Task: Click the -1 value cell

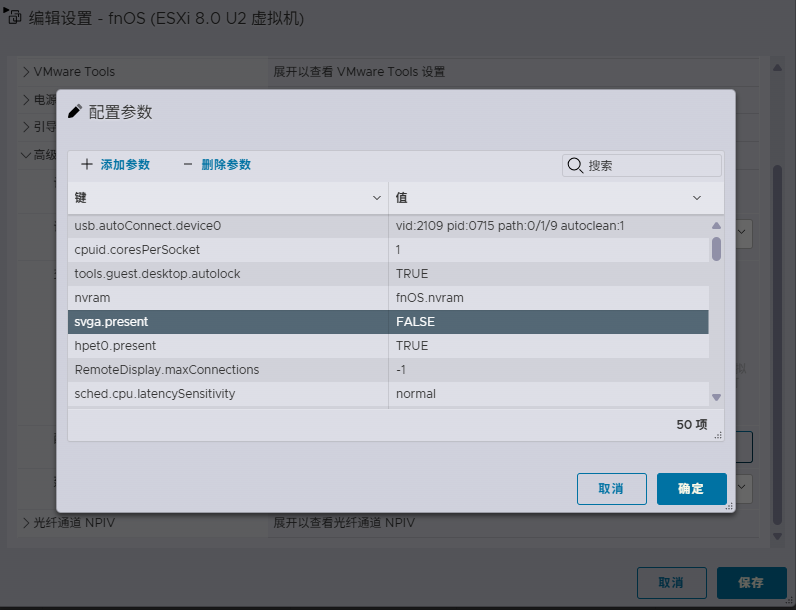Action: 401,369
